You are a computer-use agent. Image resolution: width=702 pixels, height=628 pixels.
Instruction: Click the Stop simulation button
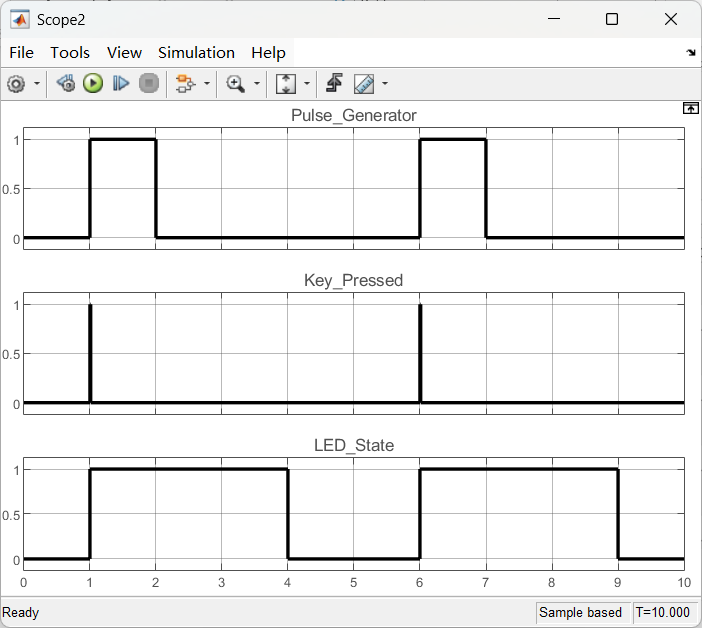pyautogui.click(x=149, y=84)
